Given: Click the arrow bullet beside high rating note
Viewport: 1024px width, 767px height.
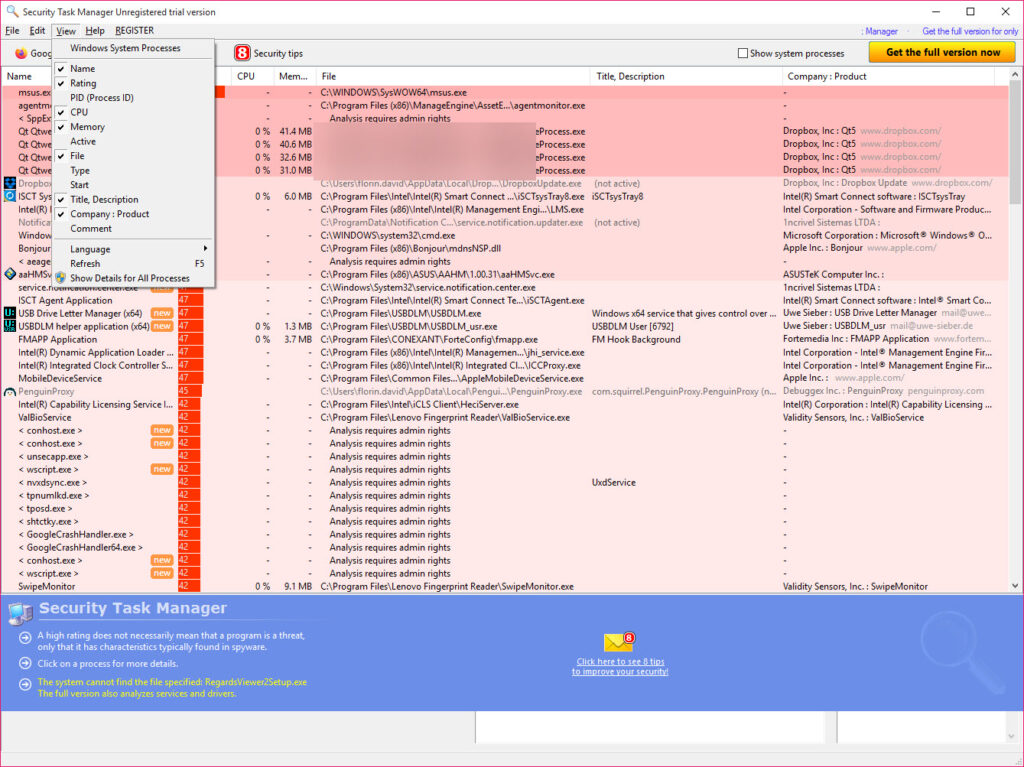Looking at the screenshot, I should pyautogui.click(x=25, y=638).
